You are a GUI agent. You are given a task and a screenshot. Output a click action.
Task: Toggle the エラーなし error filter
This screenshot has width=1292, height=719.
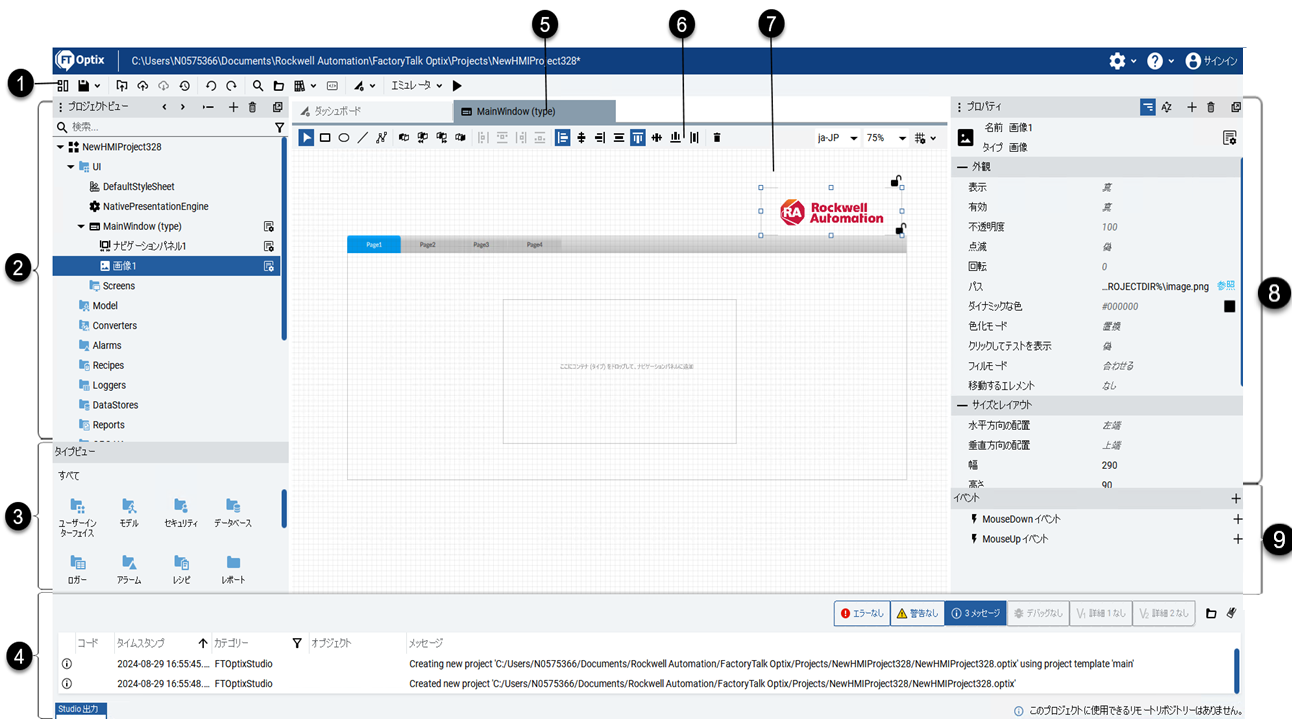[861, 613]
